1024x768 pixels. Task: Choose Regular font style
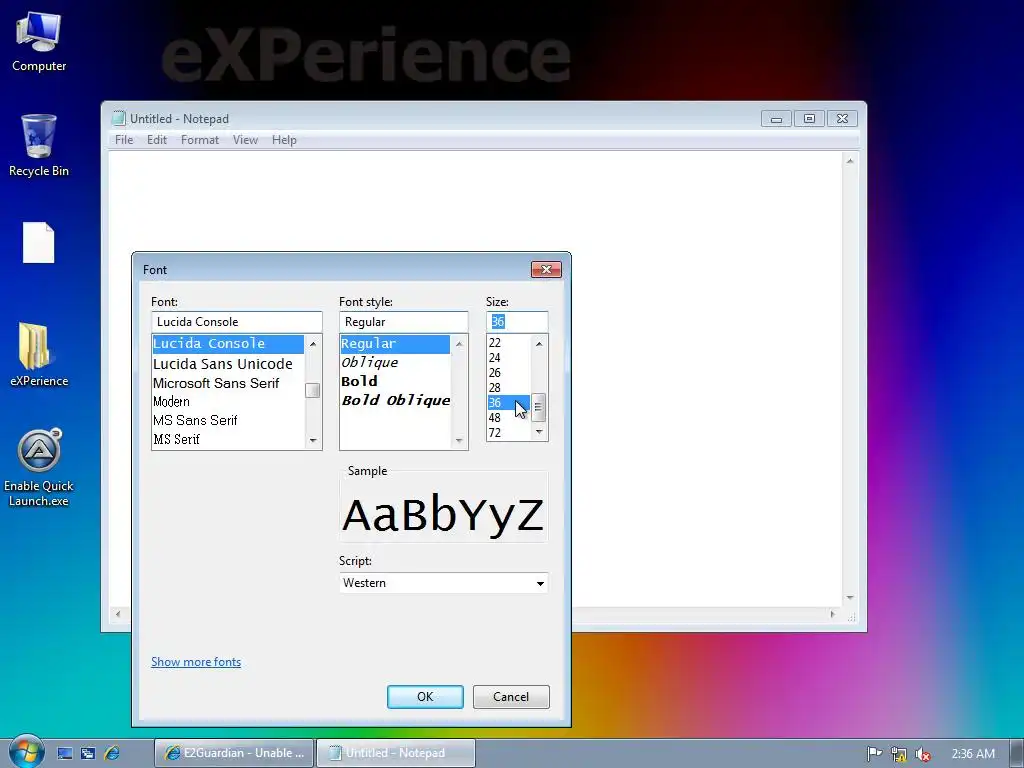click(x=395, y=344)
